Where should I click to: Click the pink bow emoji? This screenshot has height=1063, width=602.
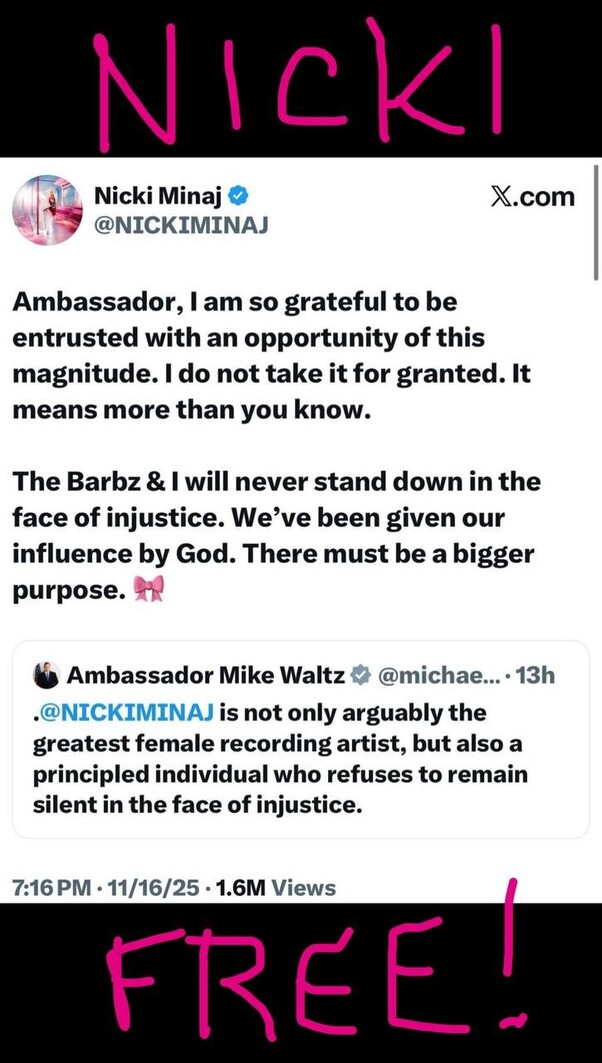[148, 591]
